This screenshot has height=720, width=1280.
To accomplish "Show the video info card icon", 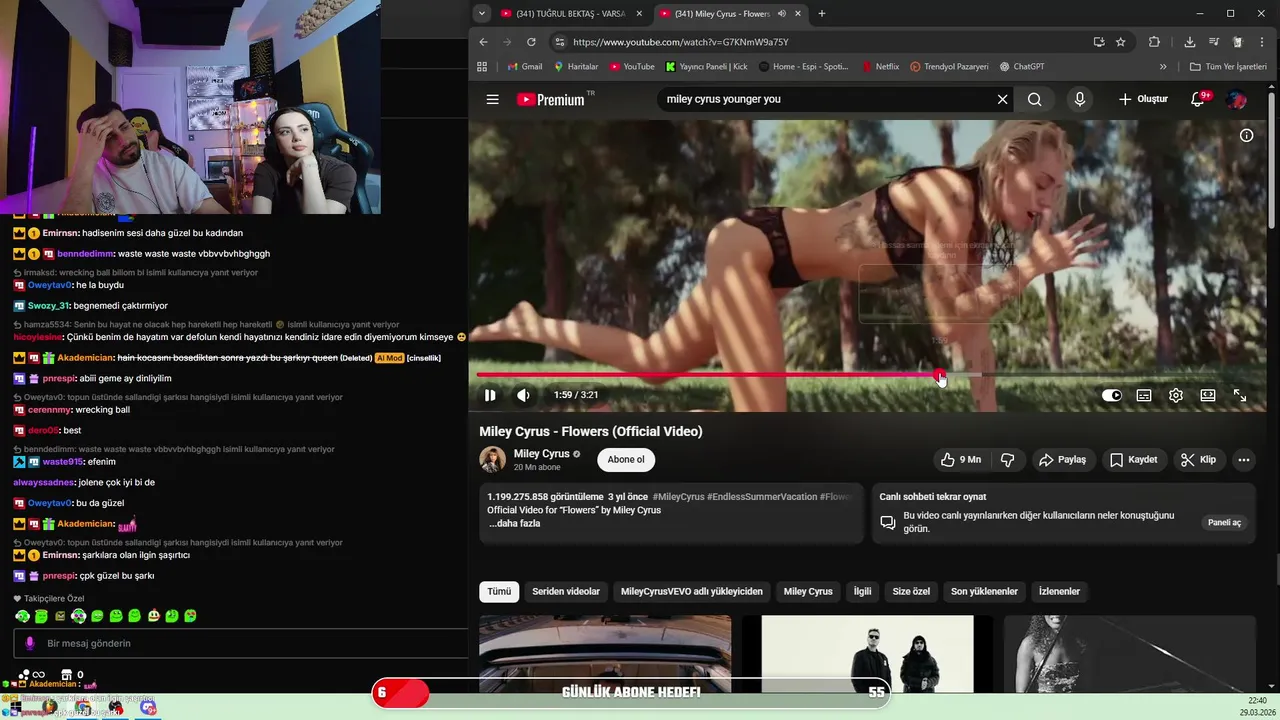I will point(1246,135).
